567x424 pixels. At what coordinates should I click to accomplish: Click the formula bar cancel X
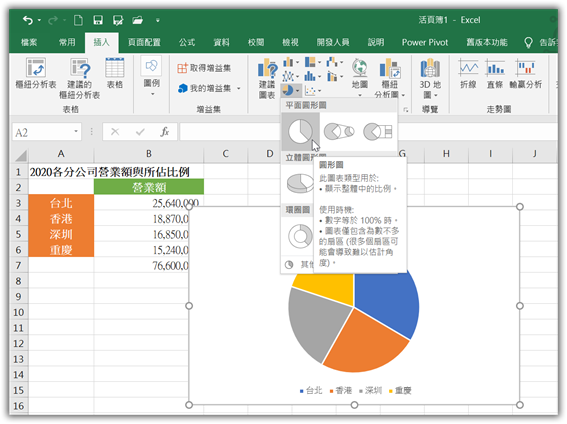point(115,132)
